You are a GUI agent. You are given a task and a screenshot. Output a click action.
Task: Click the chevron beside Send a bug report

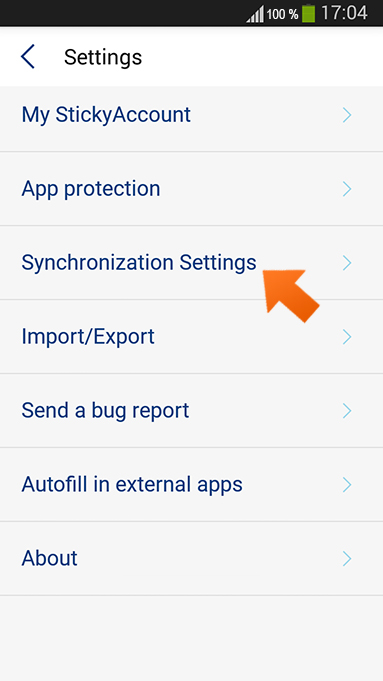click(x=347, y=410)
